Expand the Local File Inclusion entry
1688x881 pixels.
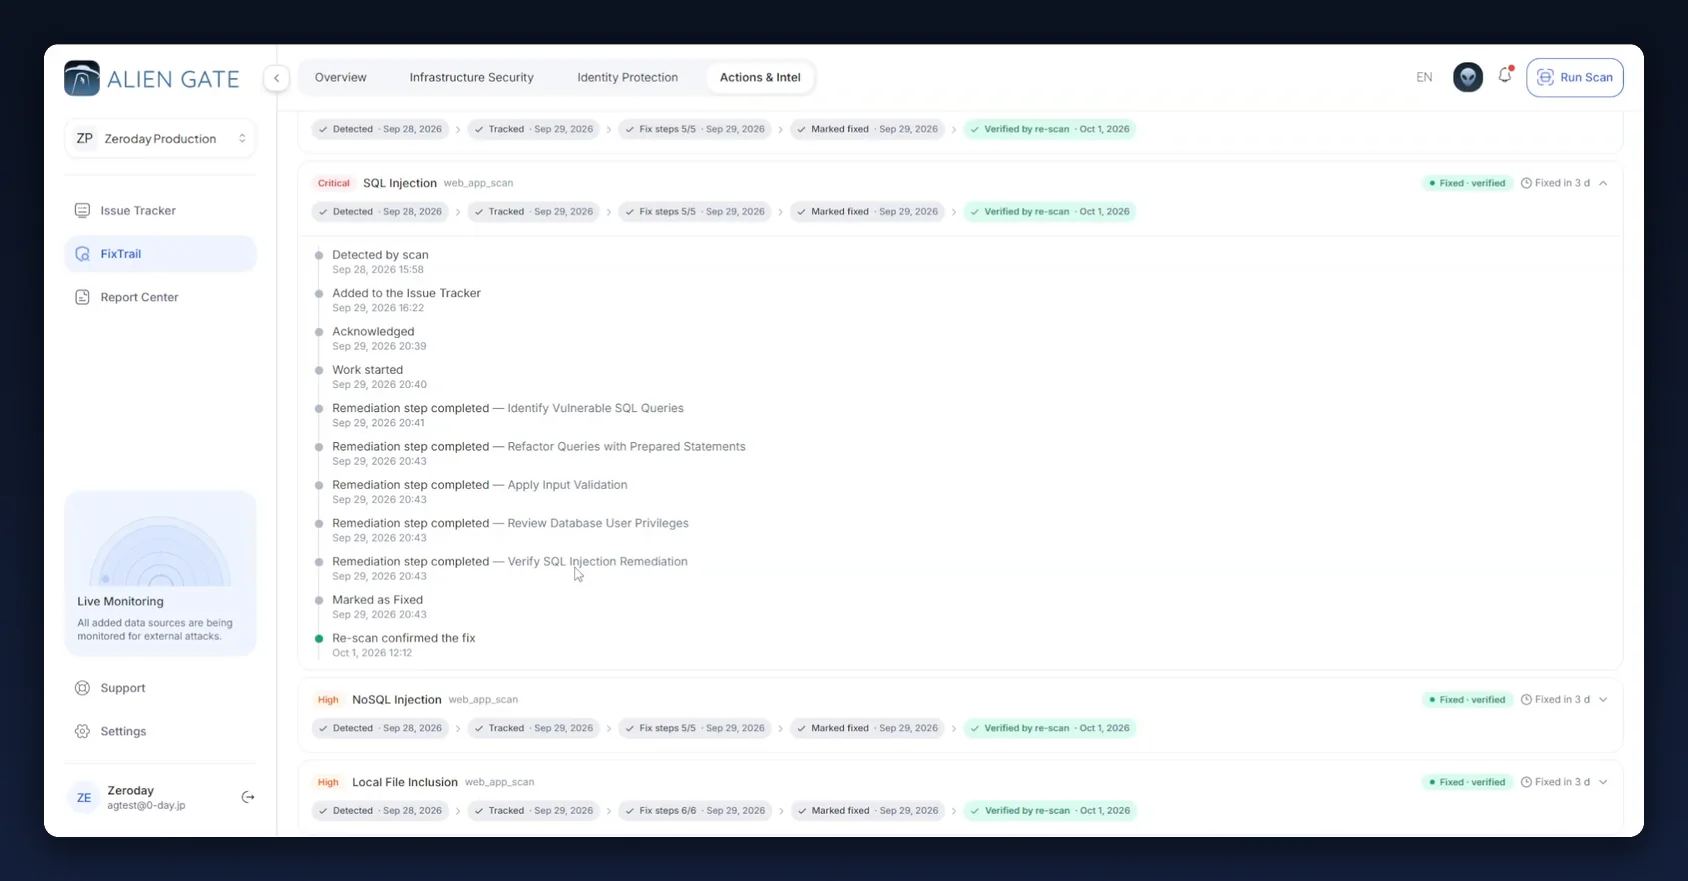pyautogui.click(x=1603, y=782)
